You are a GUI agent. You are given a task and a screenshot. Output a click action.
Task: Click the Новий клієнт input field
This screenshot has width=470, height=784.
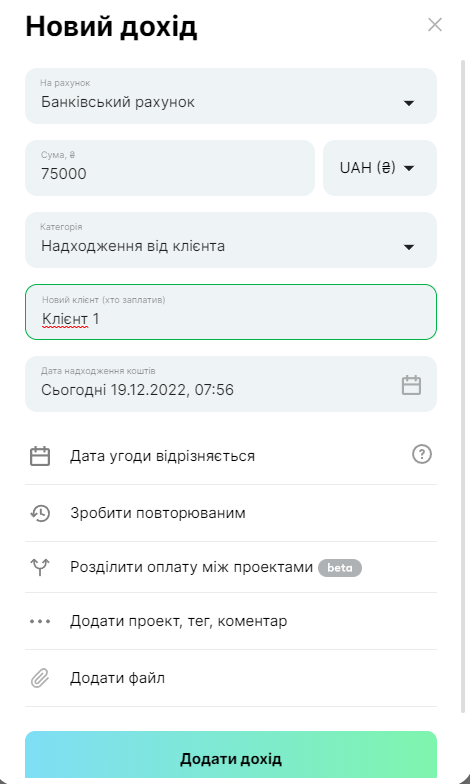[x=231, y=312]
